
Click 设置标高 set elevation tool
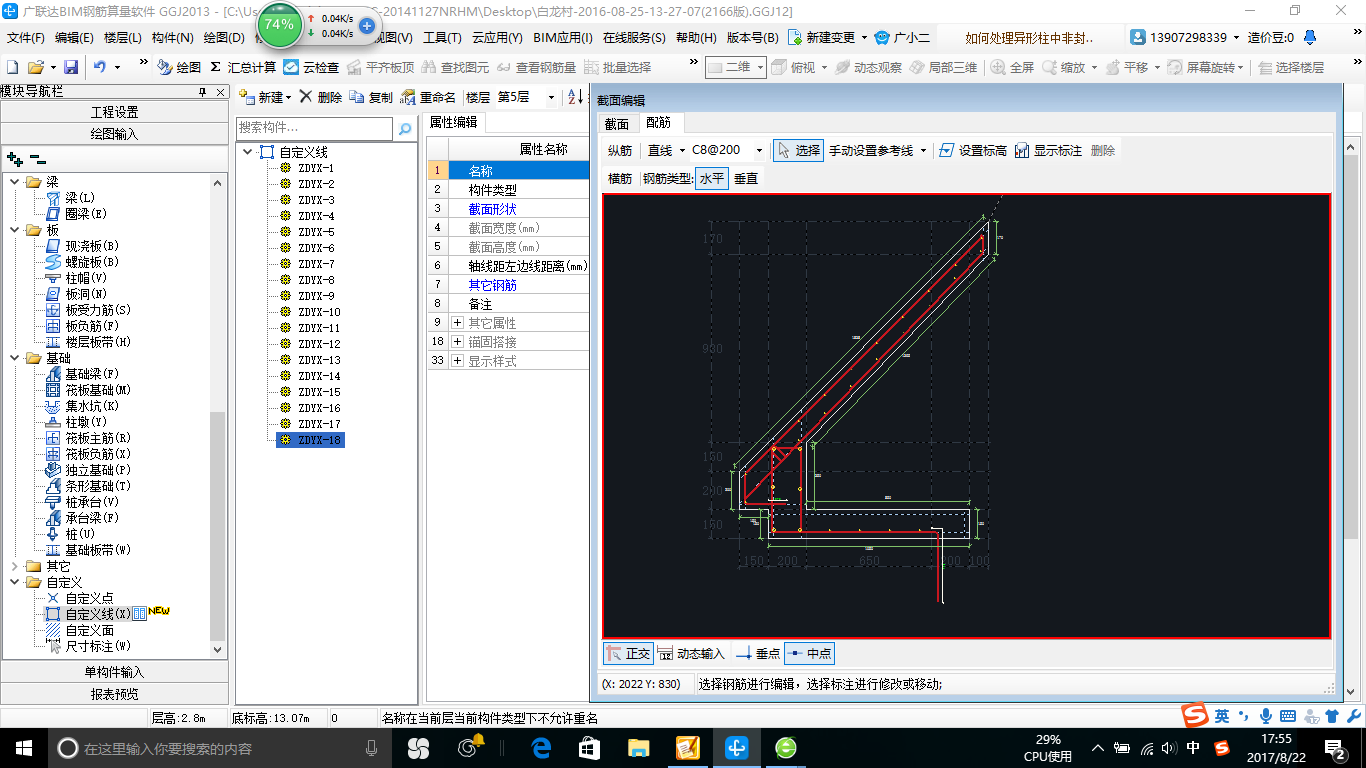(x=973, y=150)
